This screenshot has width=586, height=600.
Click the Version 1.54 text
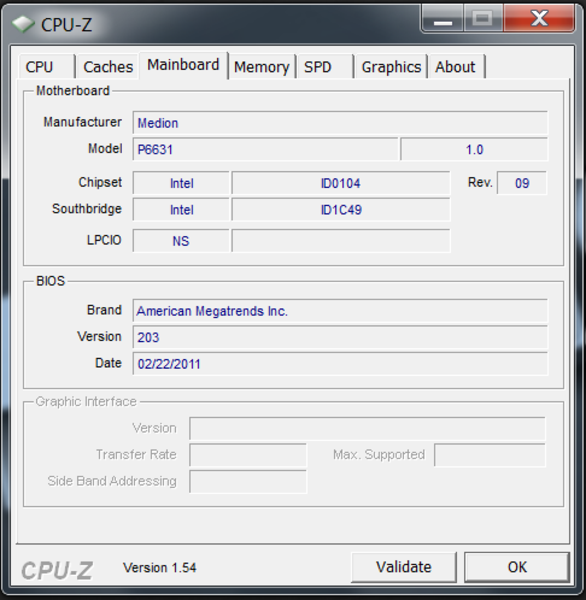coord(160,567)
